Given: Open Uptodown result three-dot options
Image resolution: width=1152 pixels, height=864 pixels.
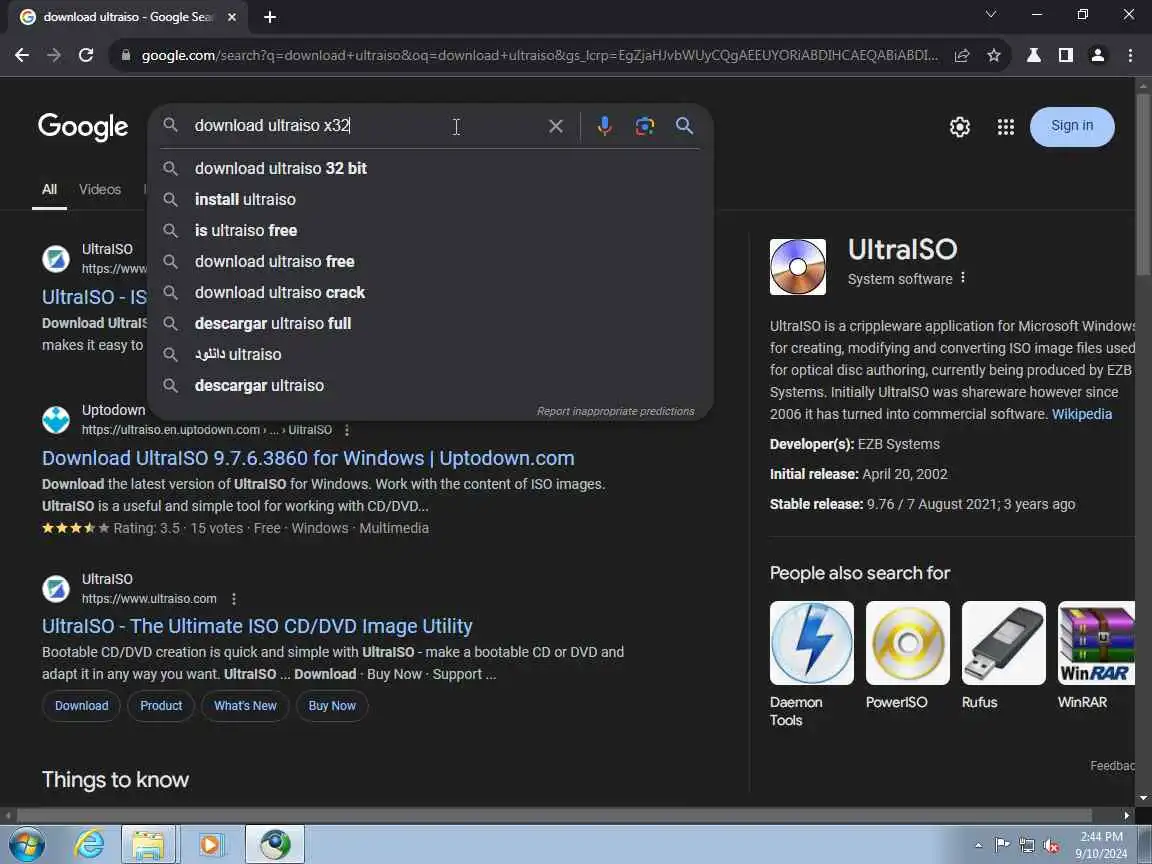Looking at the screenshot, I should tap(347, 430).
